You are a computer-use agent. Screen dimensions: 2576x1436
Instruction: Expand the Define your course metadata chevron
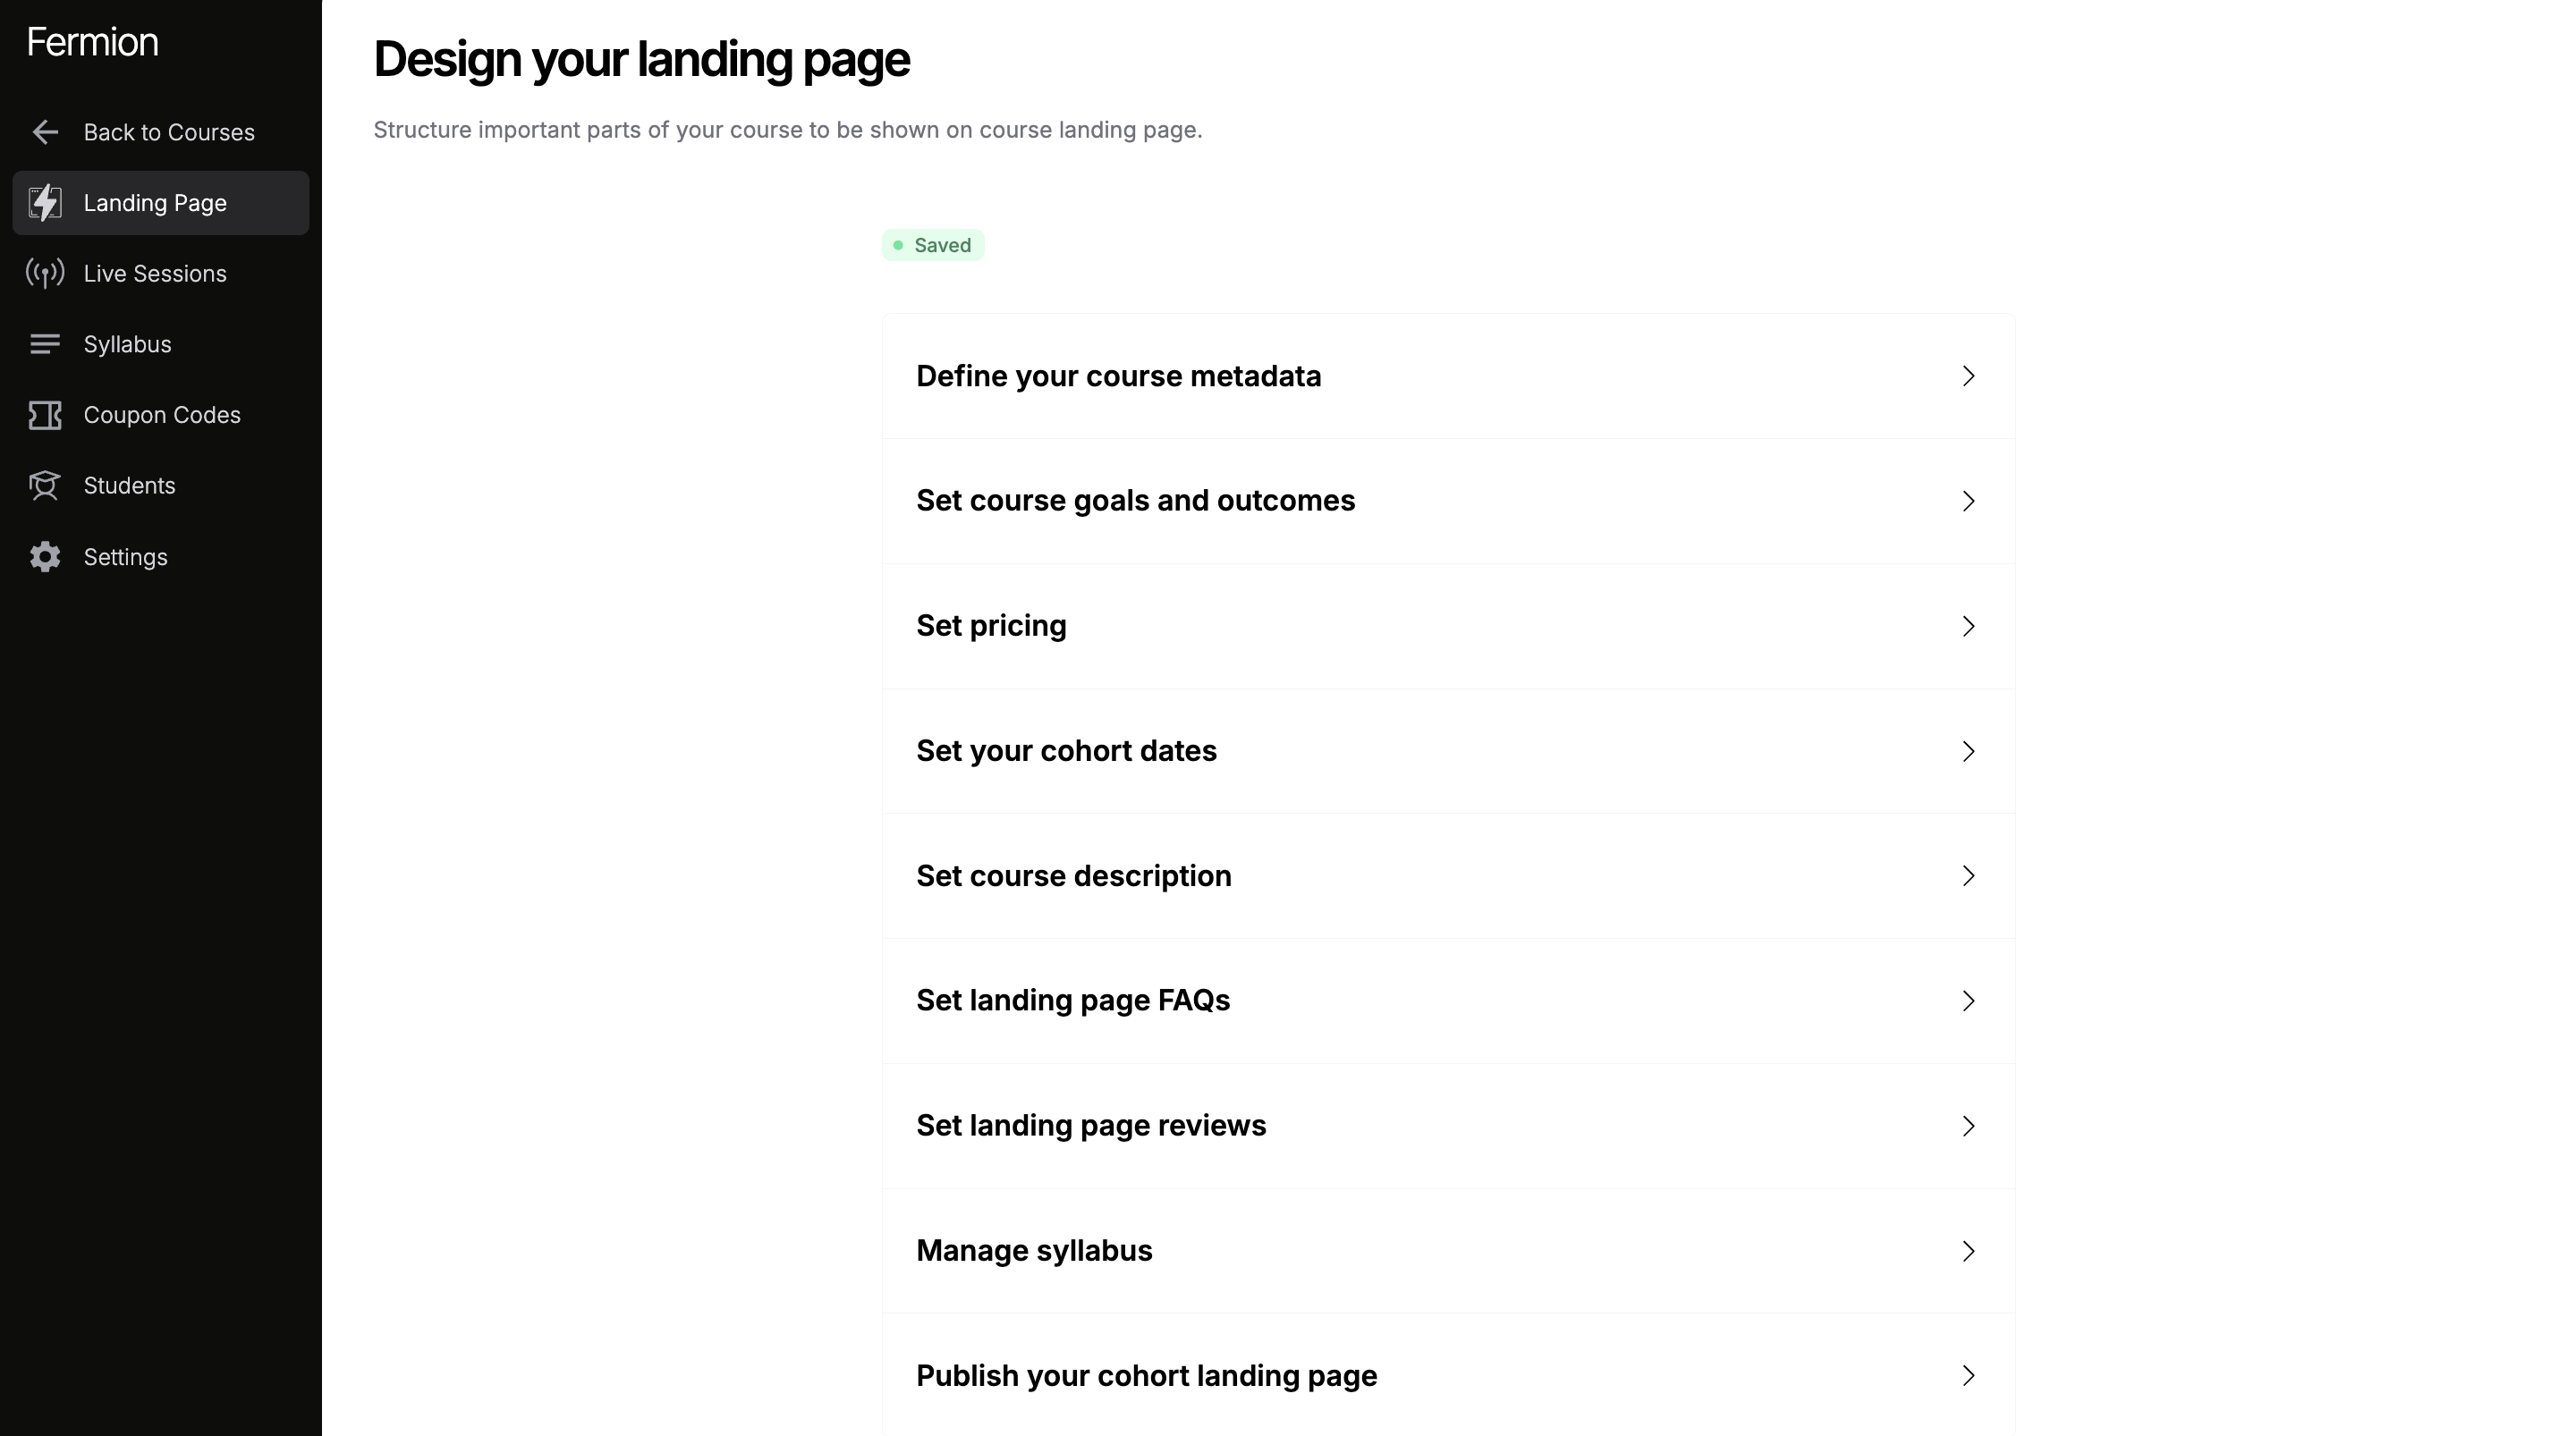pos(1968,376)
